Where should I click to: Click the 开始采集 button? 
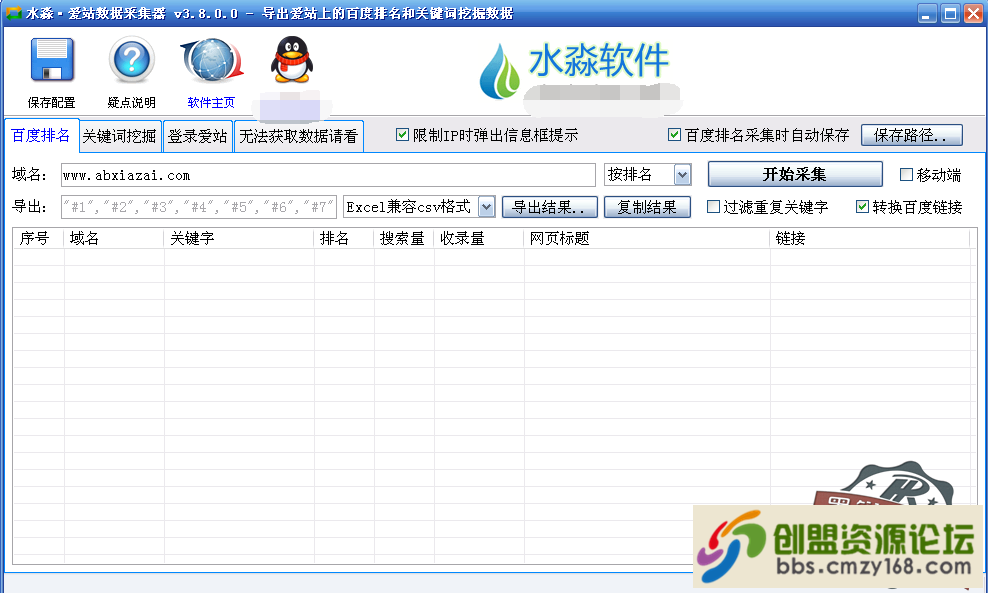pyautogui.click(x=795, y=175)
